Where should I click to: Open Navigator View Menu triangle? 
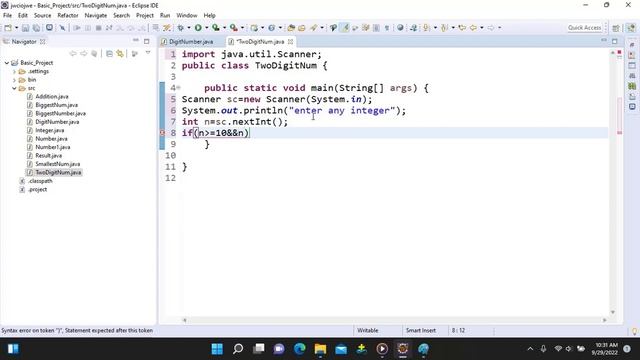coord(148,53)
